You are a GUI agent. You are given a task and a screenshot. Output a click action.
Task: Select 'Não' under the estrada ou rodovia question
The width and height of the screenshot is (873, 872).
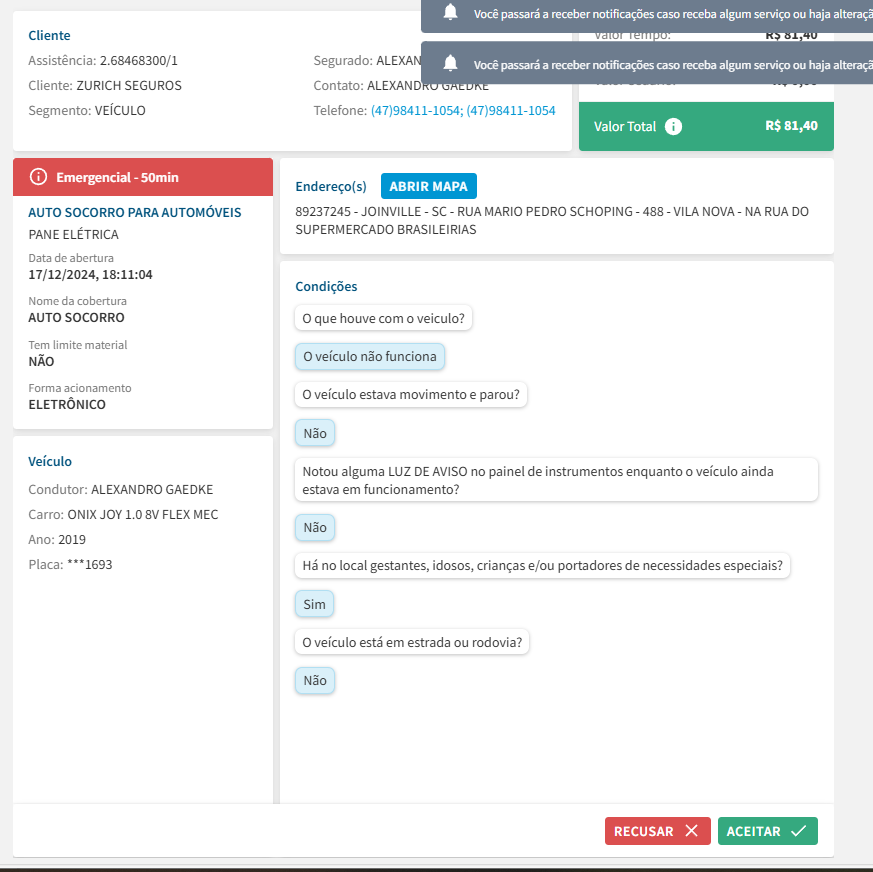click(314, 681)
